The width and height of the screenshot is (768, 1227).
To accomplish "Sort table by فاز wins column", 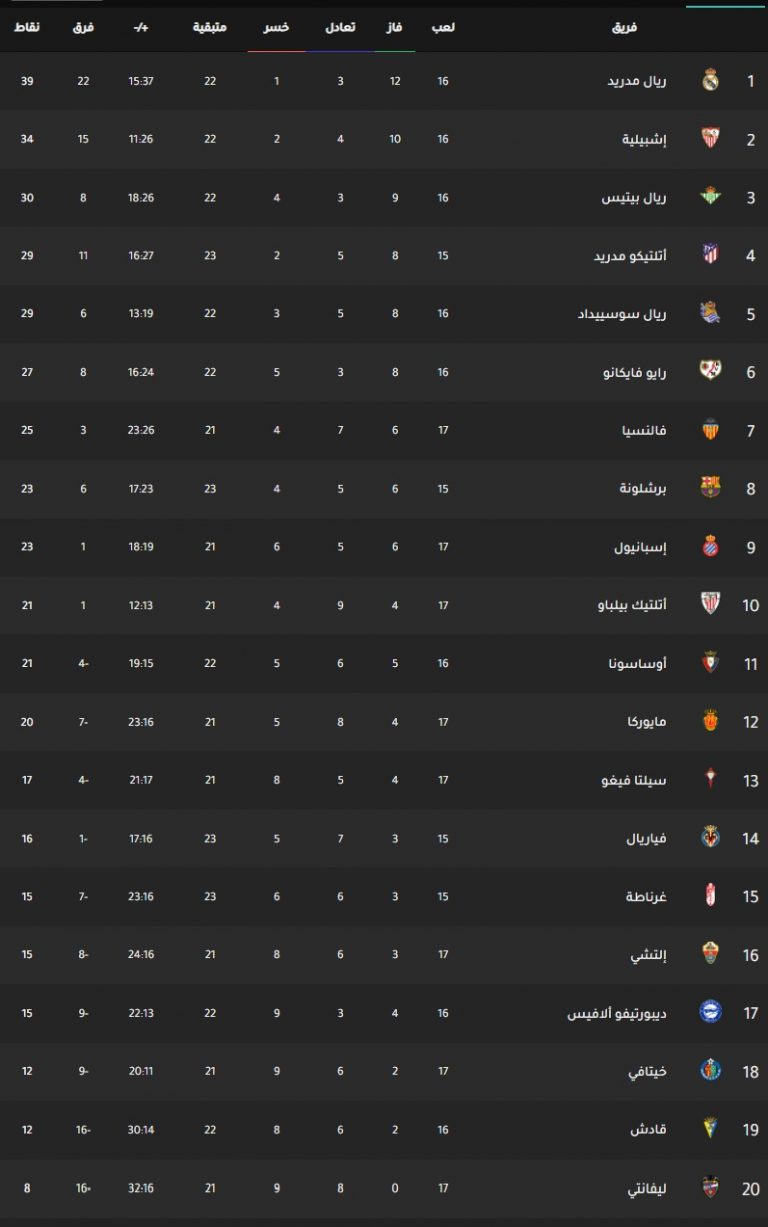I will (395, 27).
